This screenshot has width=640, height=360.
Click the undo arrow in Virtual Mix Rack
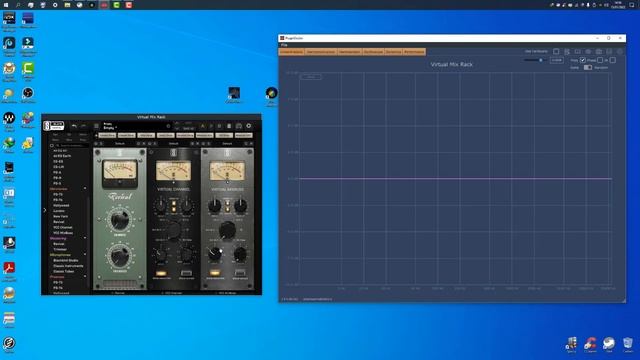(74, 126)
